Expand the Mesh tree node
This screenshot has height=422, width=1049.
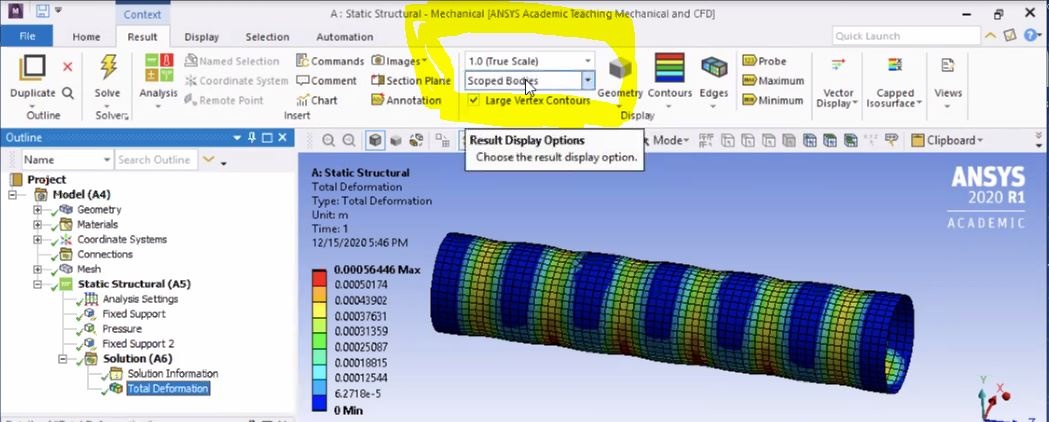pyautogui.click(x=37, y=269)
